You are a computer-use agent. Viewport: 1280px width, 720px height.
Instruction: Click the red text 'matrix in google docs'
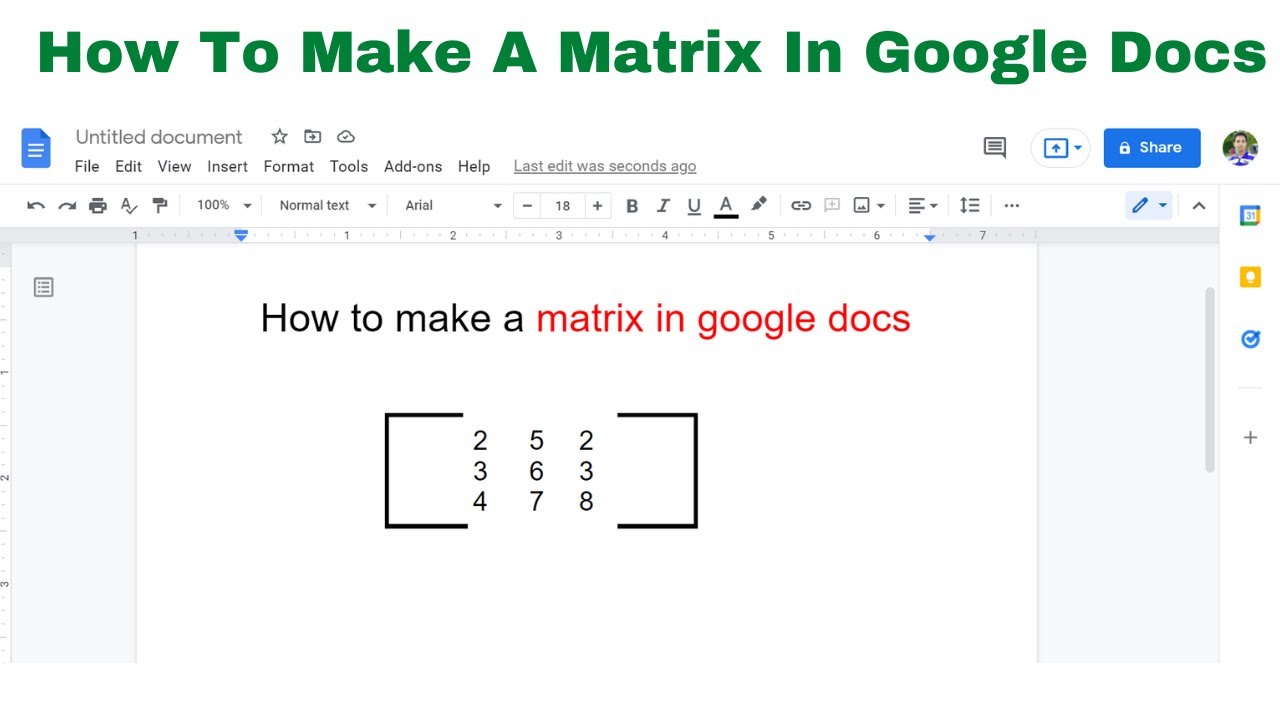(x=723, y=319)
